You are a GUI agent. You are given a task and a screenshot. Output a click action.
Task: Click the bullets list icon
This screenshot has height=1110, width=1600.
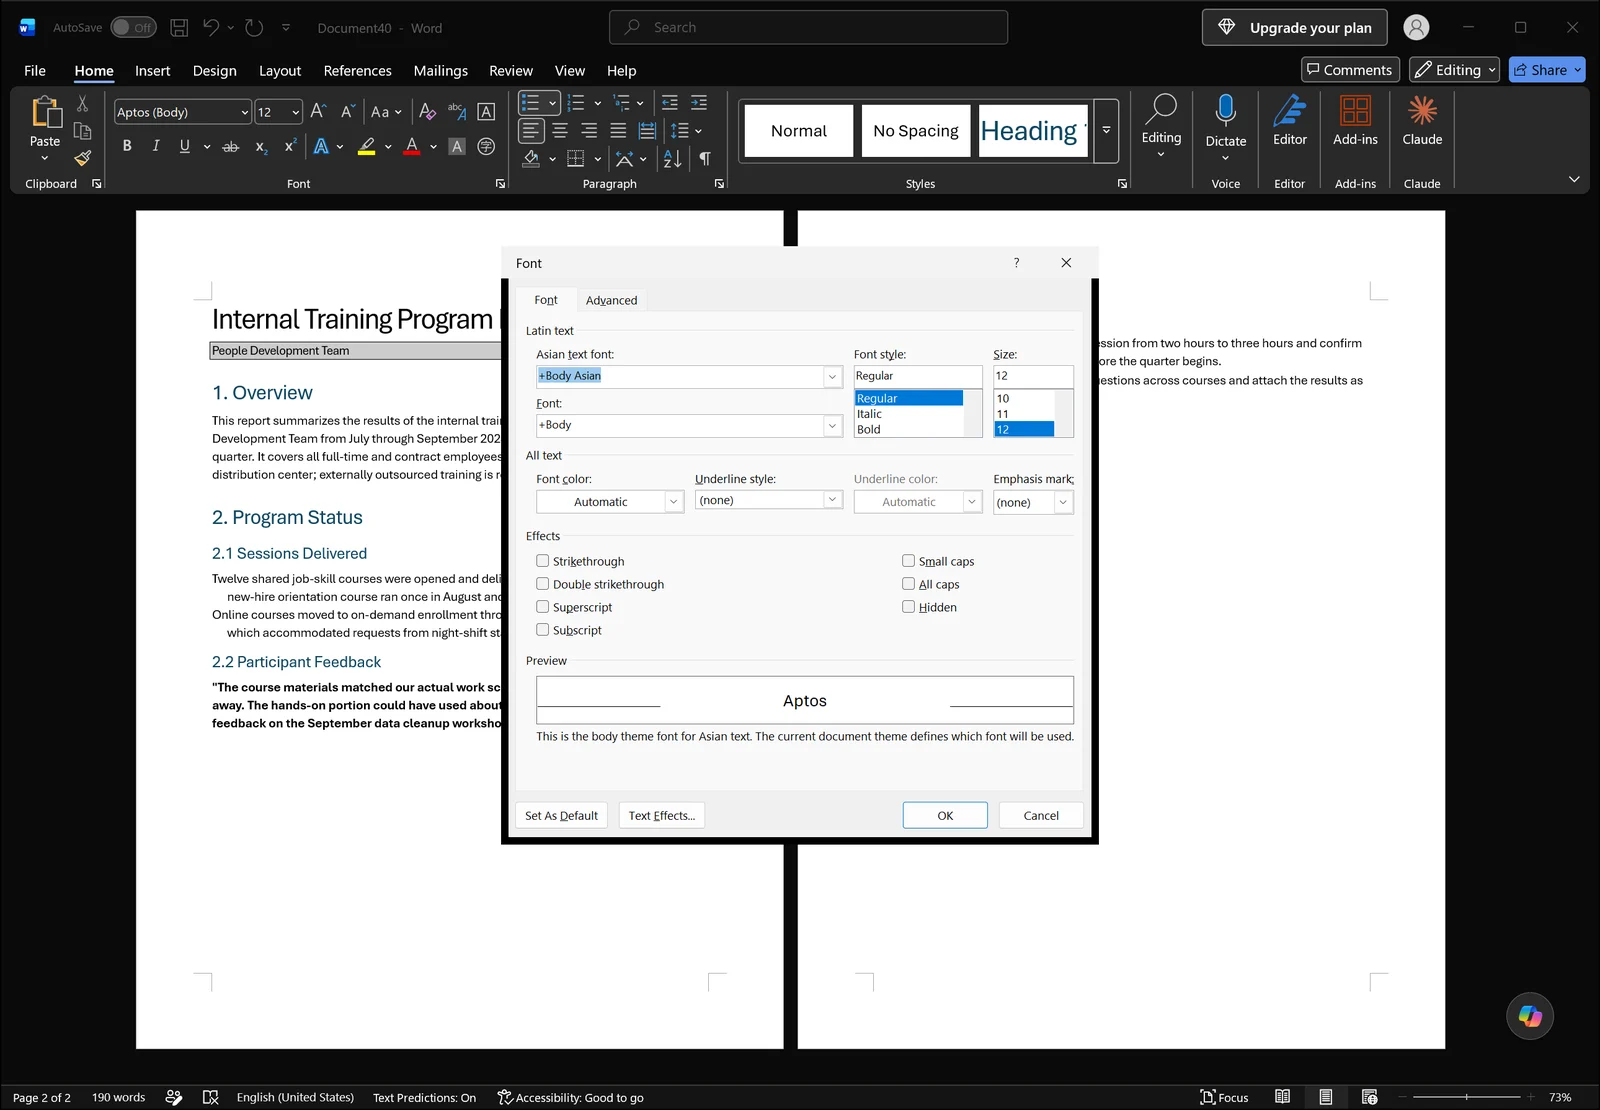point(530,103)
